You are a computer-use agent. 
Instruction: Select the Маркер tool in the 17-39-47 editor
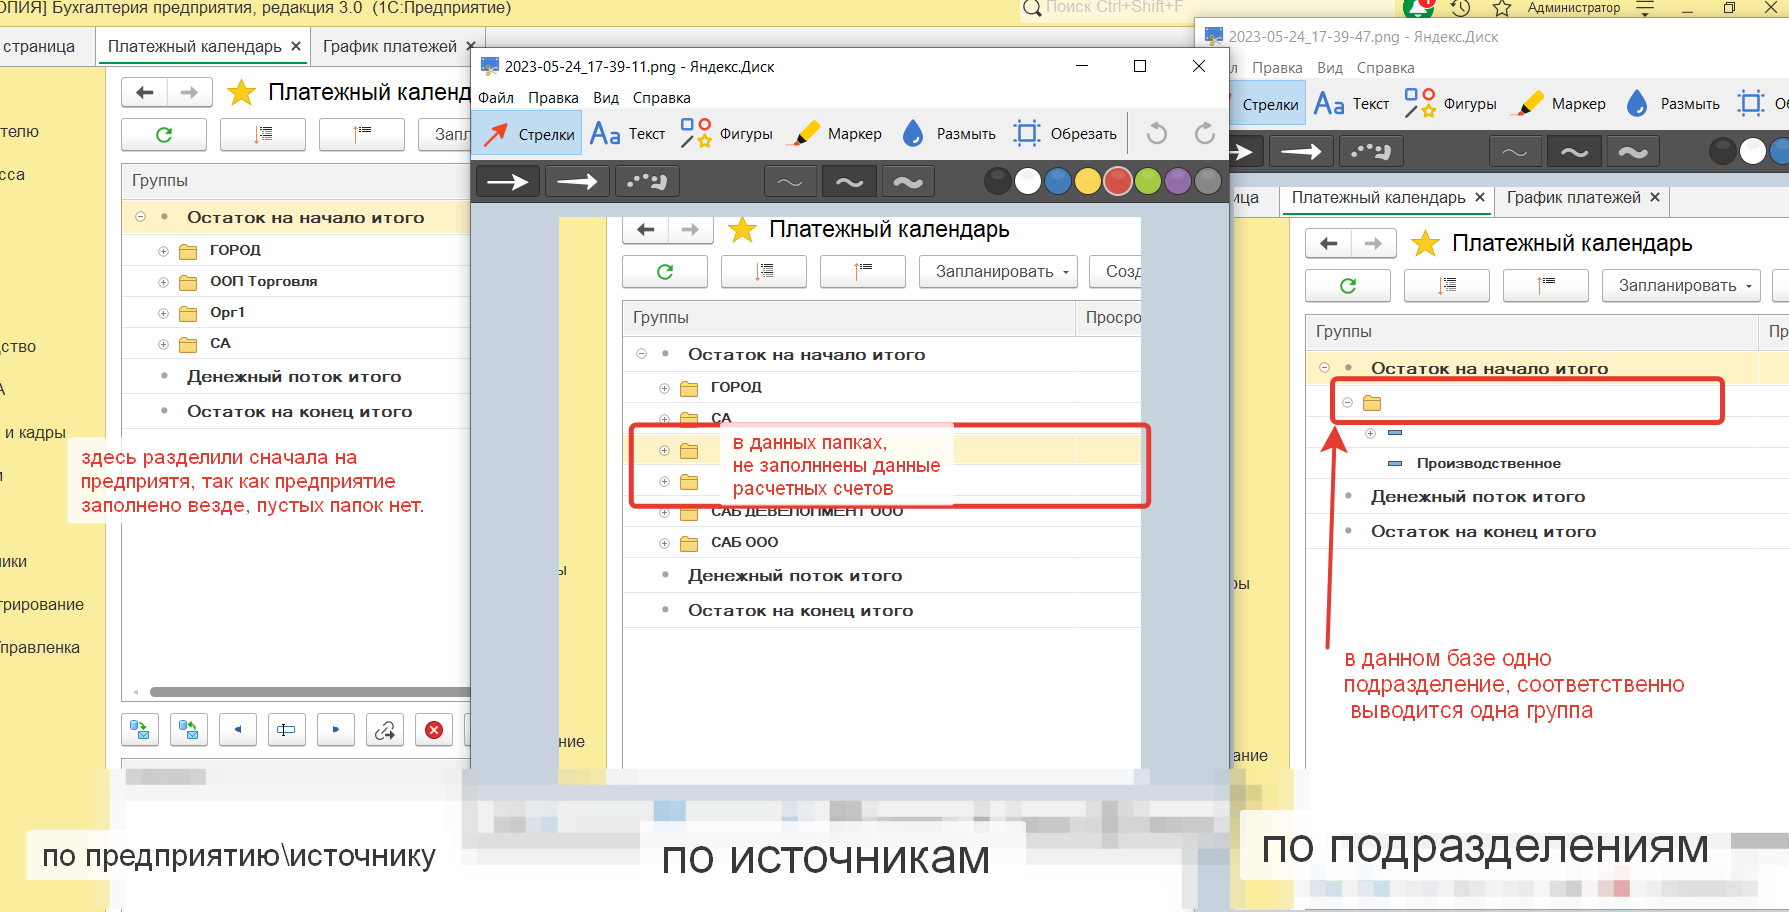[1560, 104]
